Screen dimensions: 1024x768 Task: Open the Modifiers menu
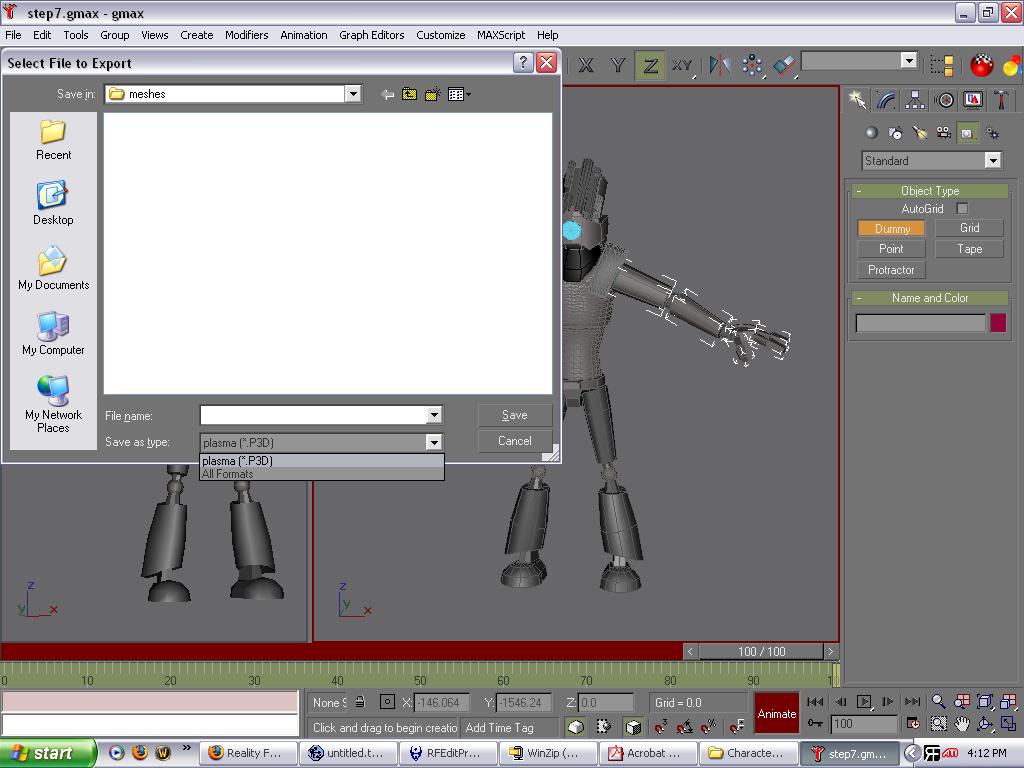point(246,34)
